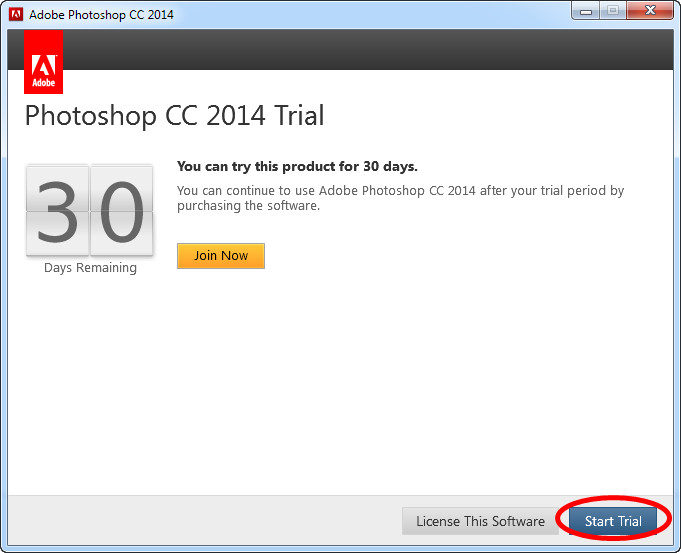Click the red Adobe logo banner
Viewport: 681px width, 553px height.
coord(43,62)
